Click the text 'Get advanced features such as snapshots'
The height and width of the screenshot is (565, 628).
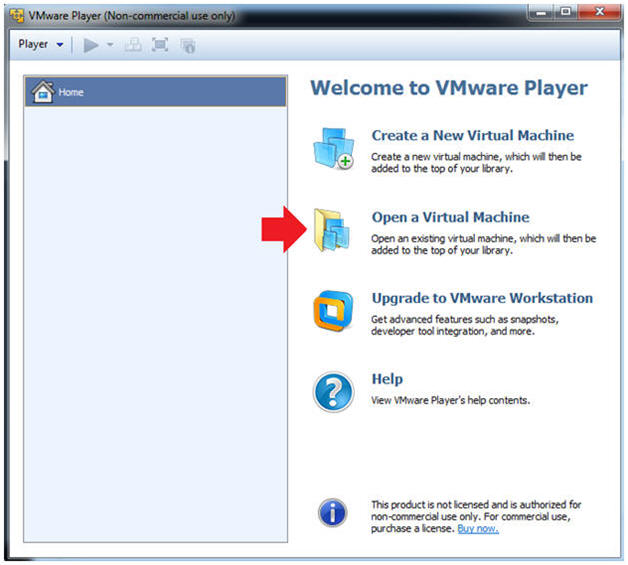[x=464, y=319]
